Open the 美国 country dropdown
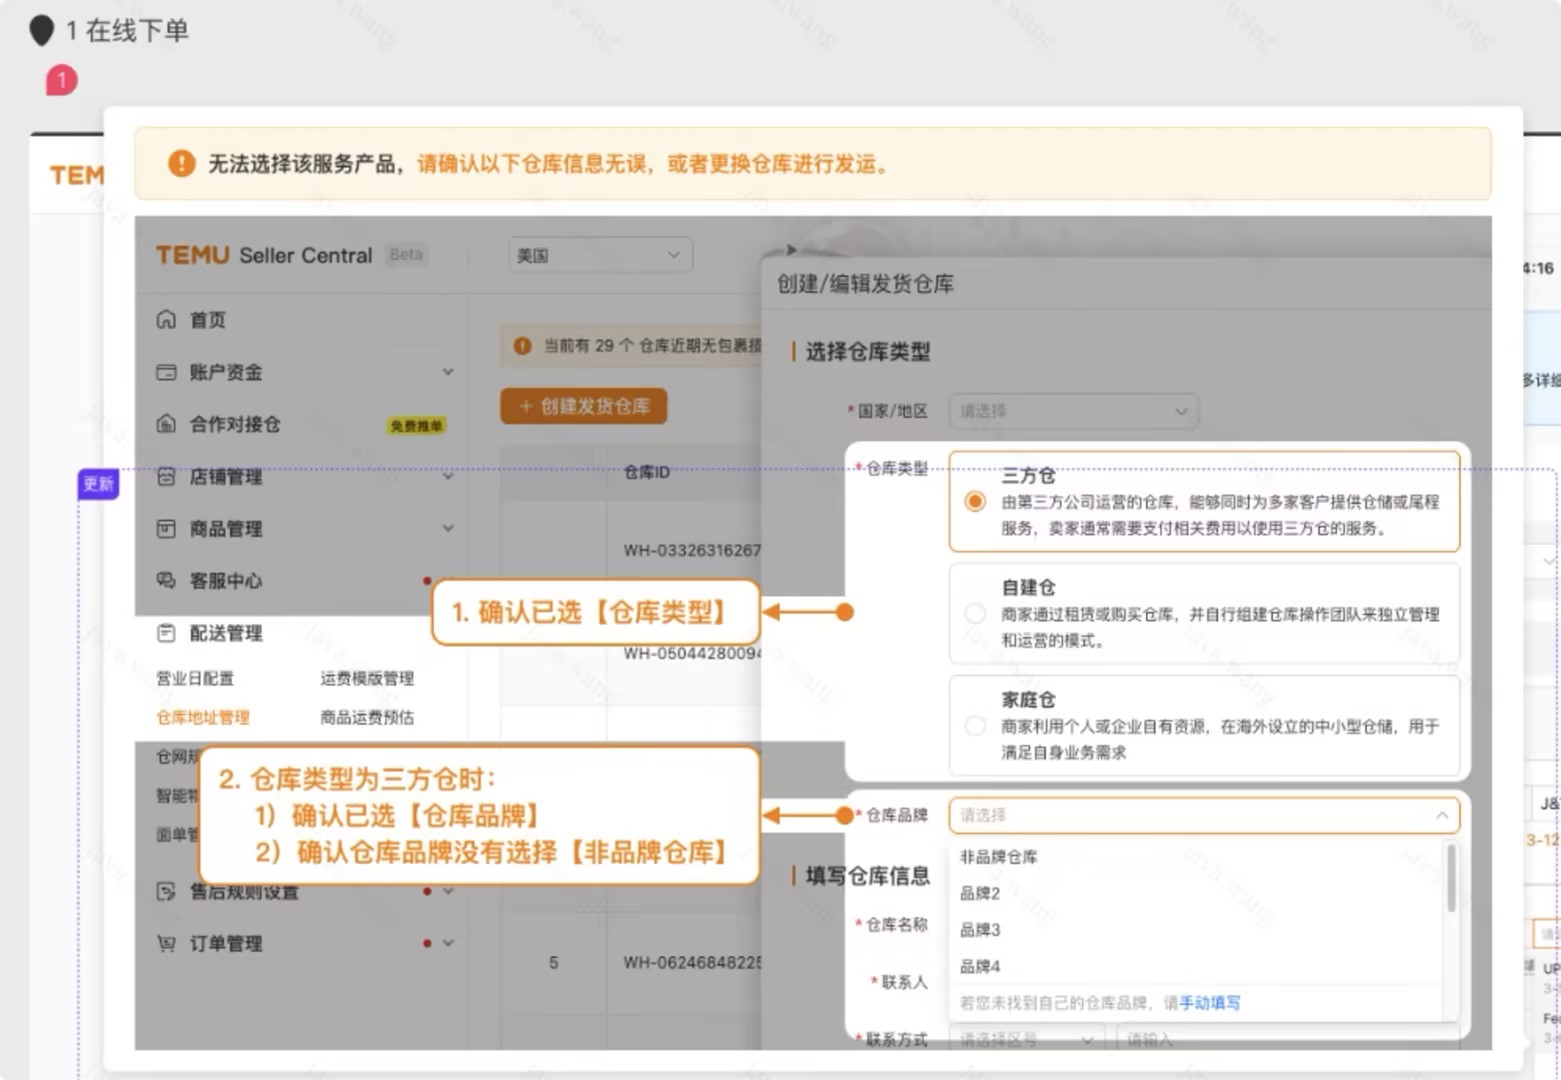Viewport: 1561px width, 1080px height. click(x=599, y=255)
